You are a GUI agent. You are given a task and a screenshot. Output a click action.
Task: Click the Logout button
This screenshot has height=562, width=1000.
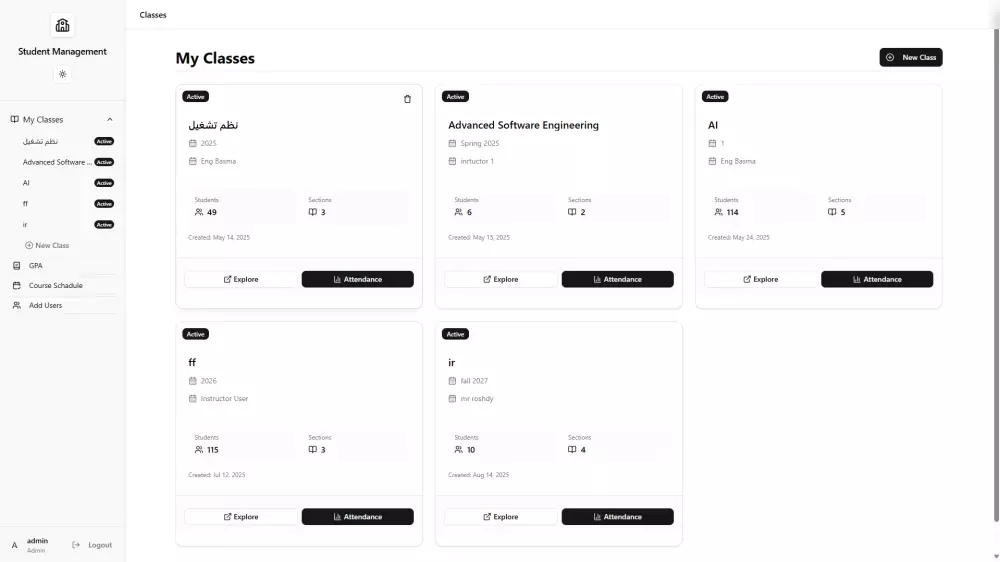click(x=93, y=545)
